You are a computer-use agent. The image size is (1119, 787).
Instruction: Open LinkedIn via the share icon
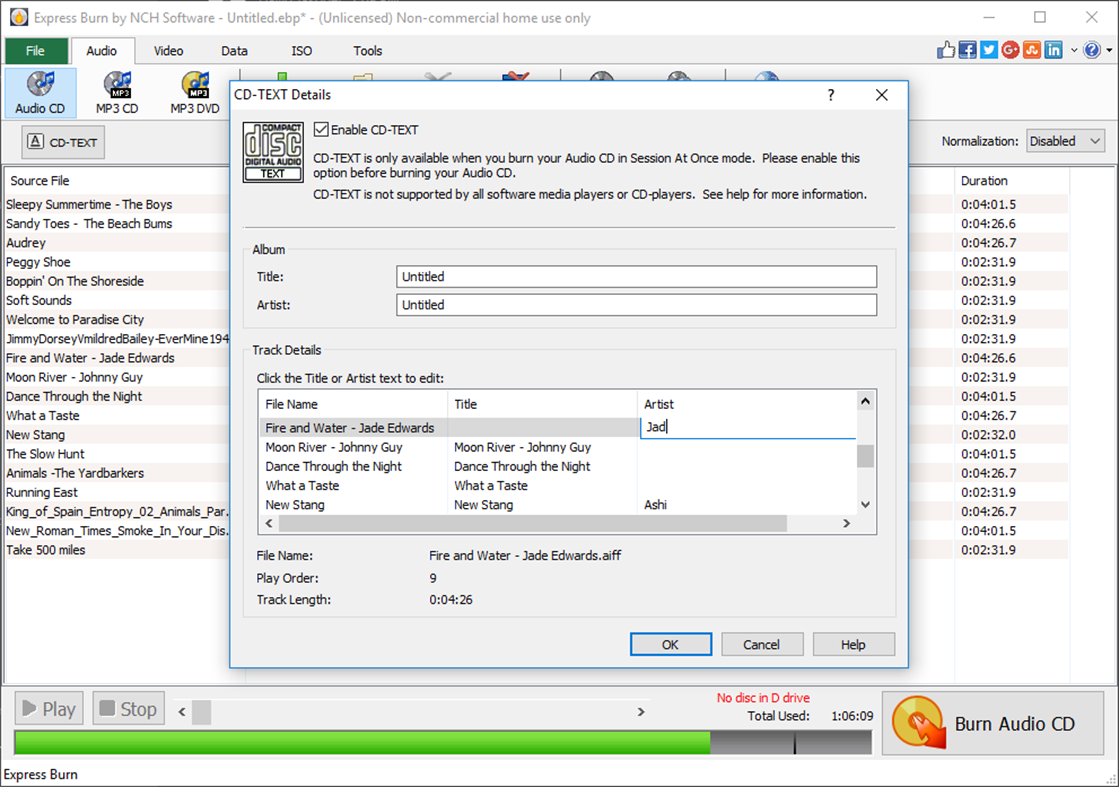click(1052, 49)
